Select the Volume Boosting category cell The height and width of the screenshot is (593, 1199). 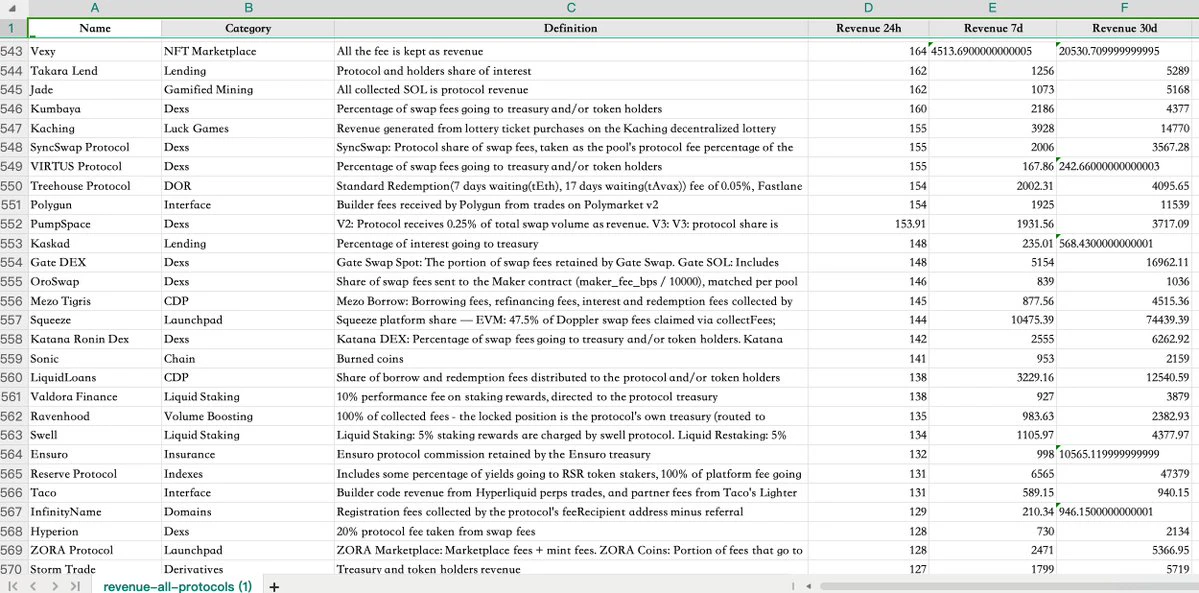coord(248,416)
